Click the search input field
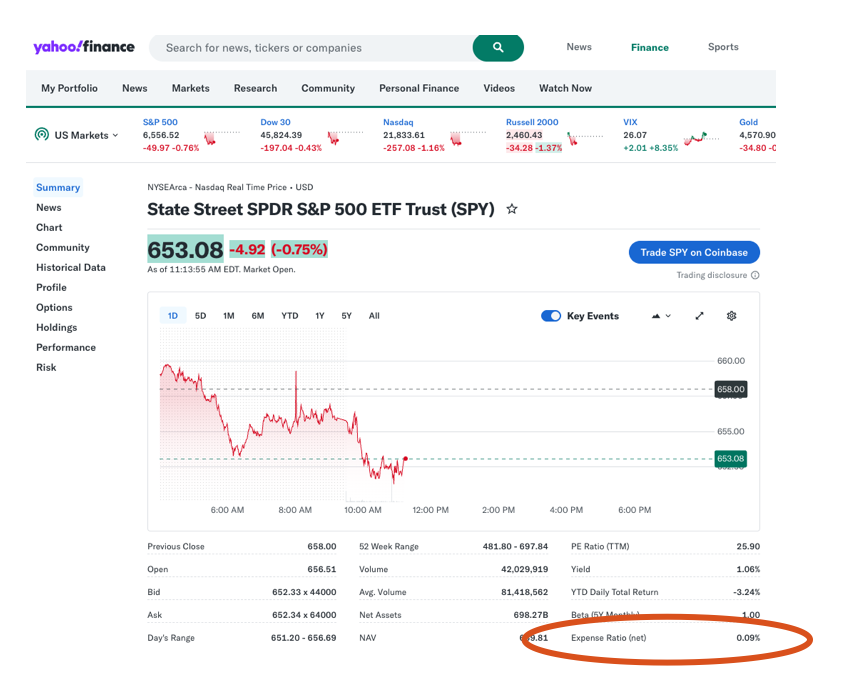Image resolution: width=844 pixels, height=695 pixels. point(310,48)
